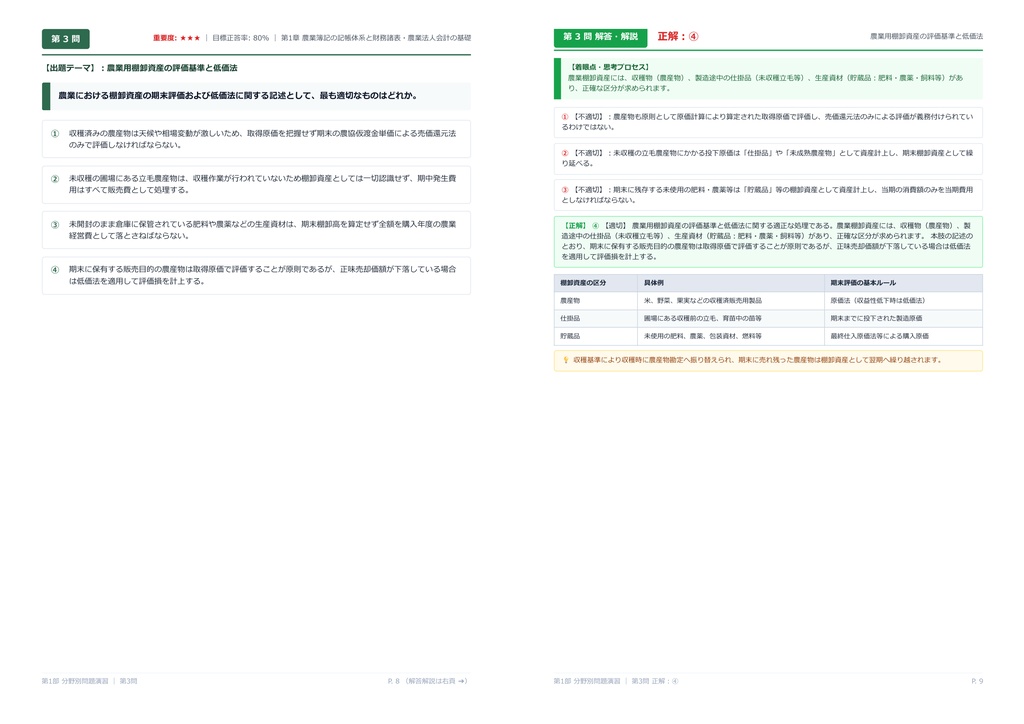
Task: Click the '【適切】' label in the answer box
Action: click(615, 226)
